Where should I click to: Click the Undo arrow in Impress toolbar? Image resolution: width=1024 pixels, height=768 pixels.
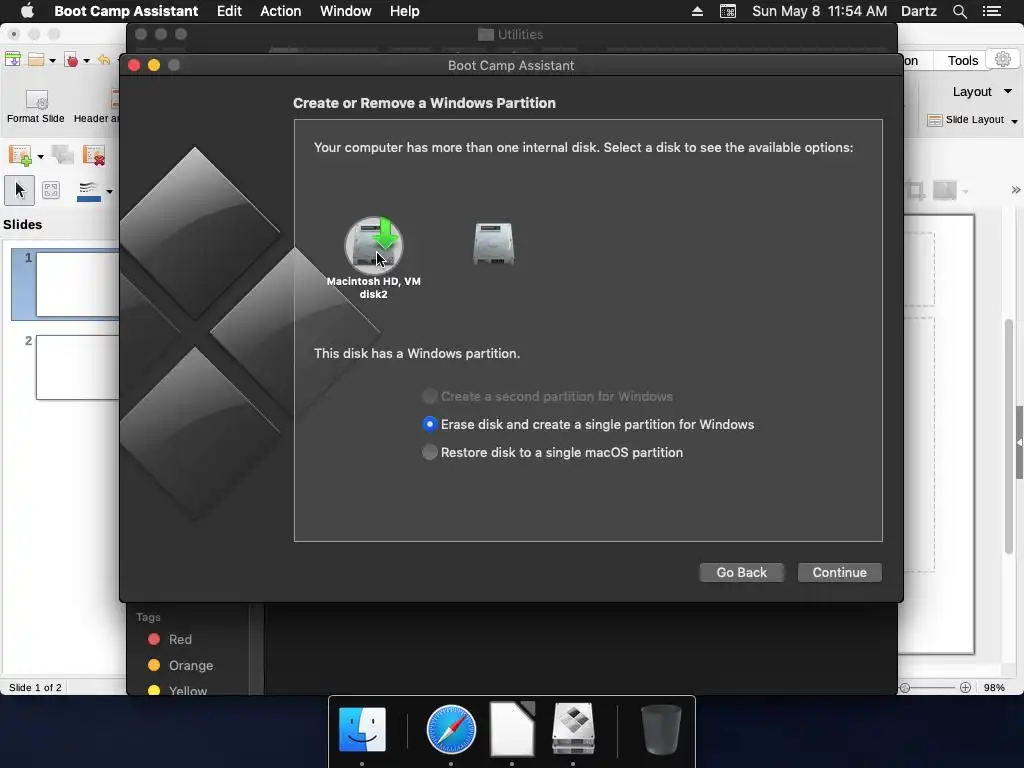point(104,60)
